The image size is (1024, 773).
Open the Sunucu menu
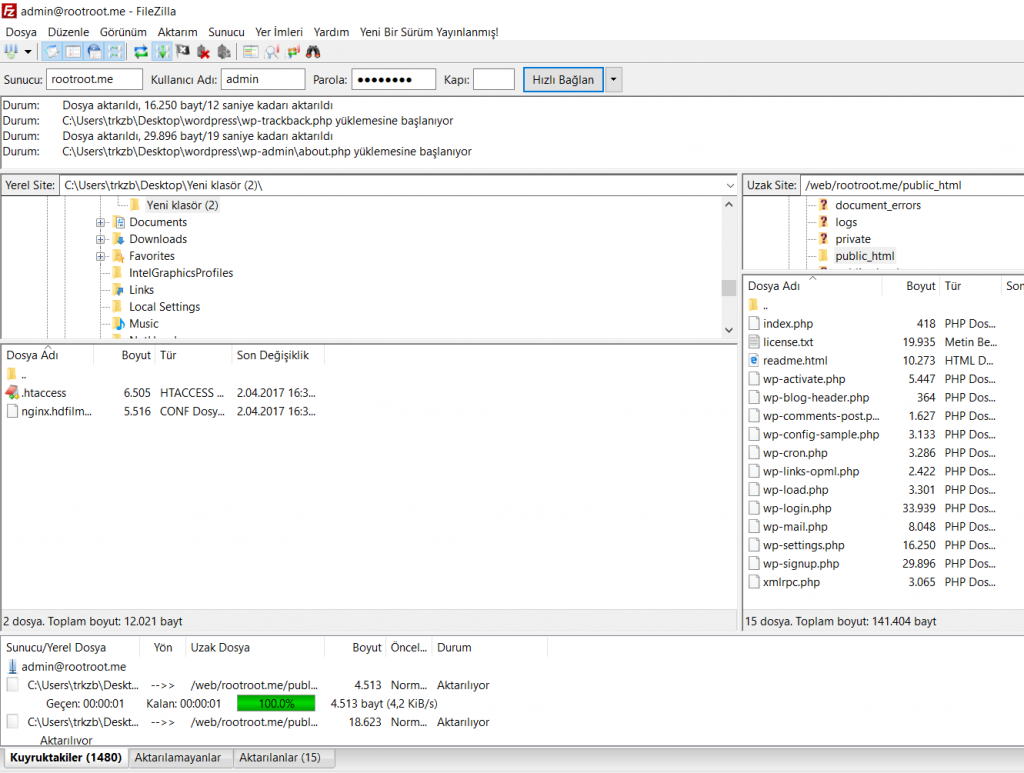[x=226, y=32]
